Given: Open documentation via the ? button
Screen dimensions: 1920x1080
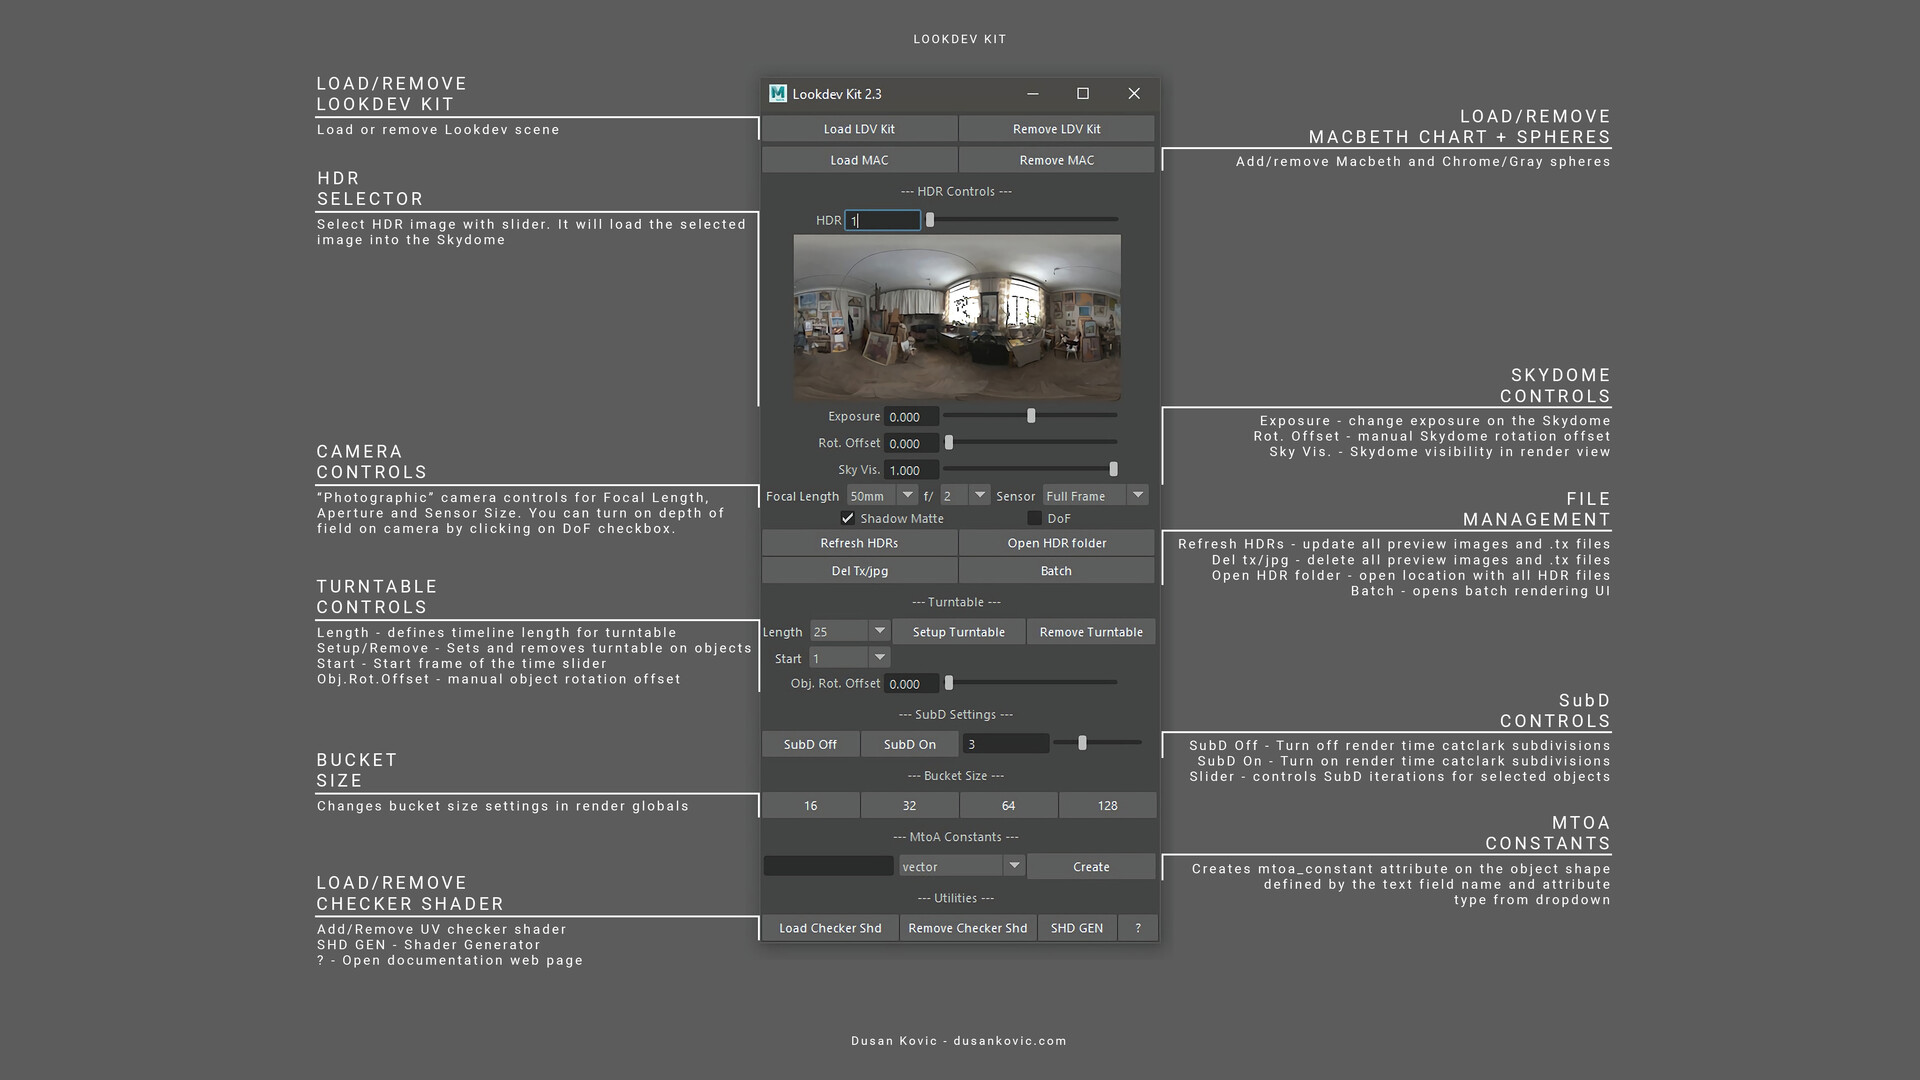Looking at the screenshot, I should pos(1138,927).
